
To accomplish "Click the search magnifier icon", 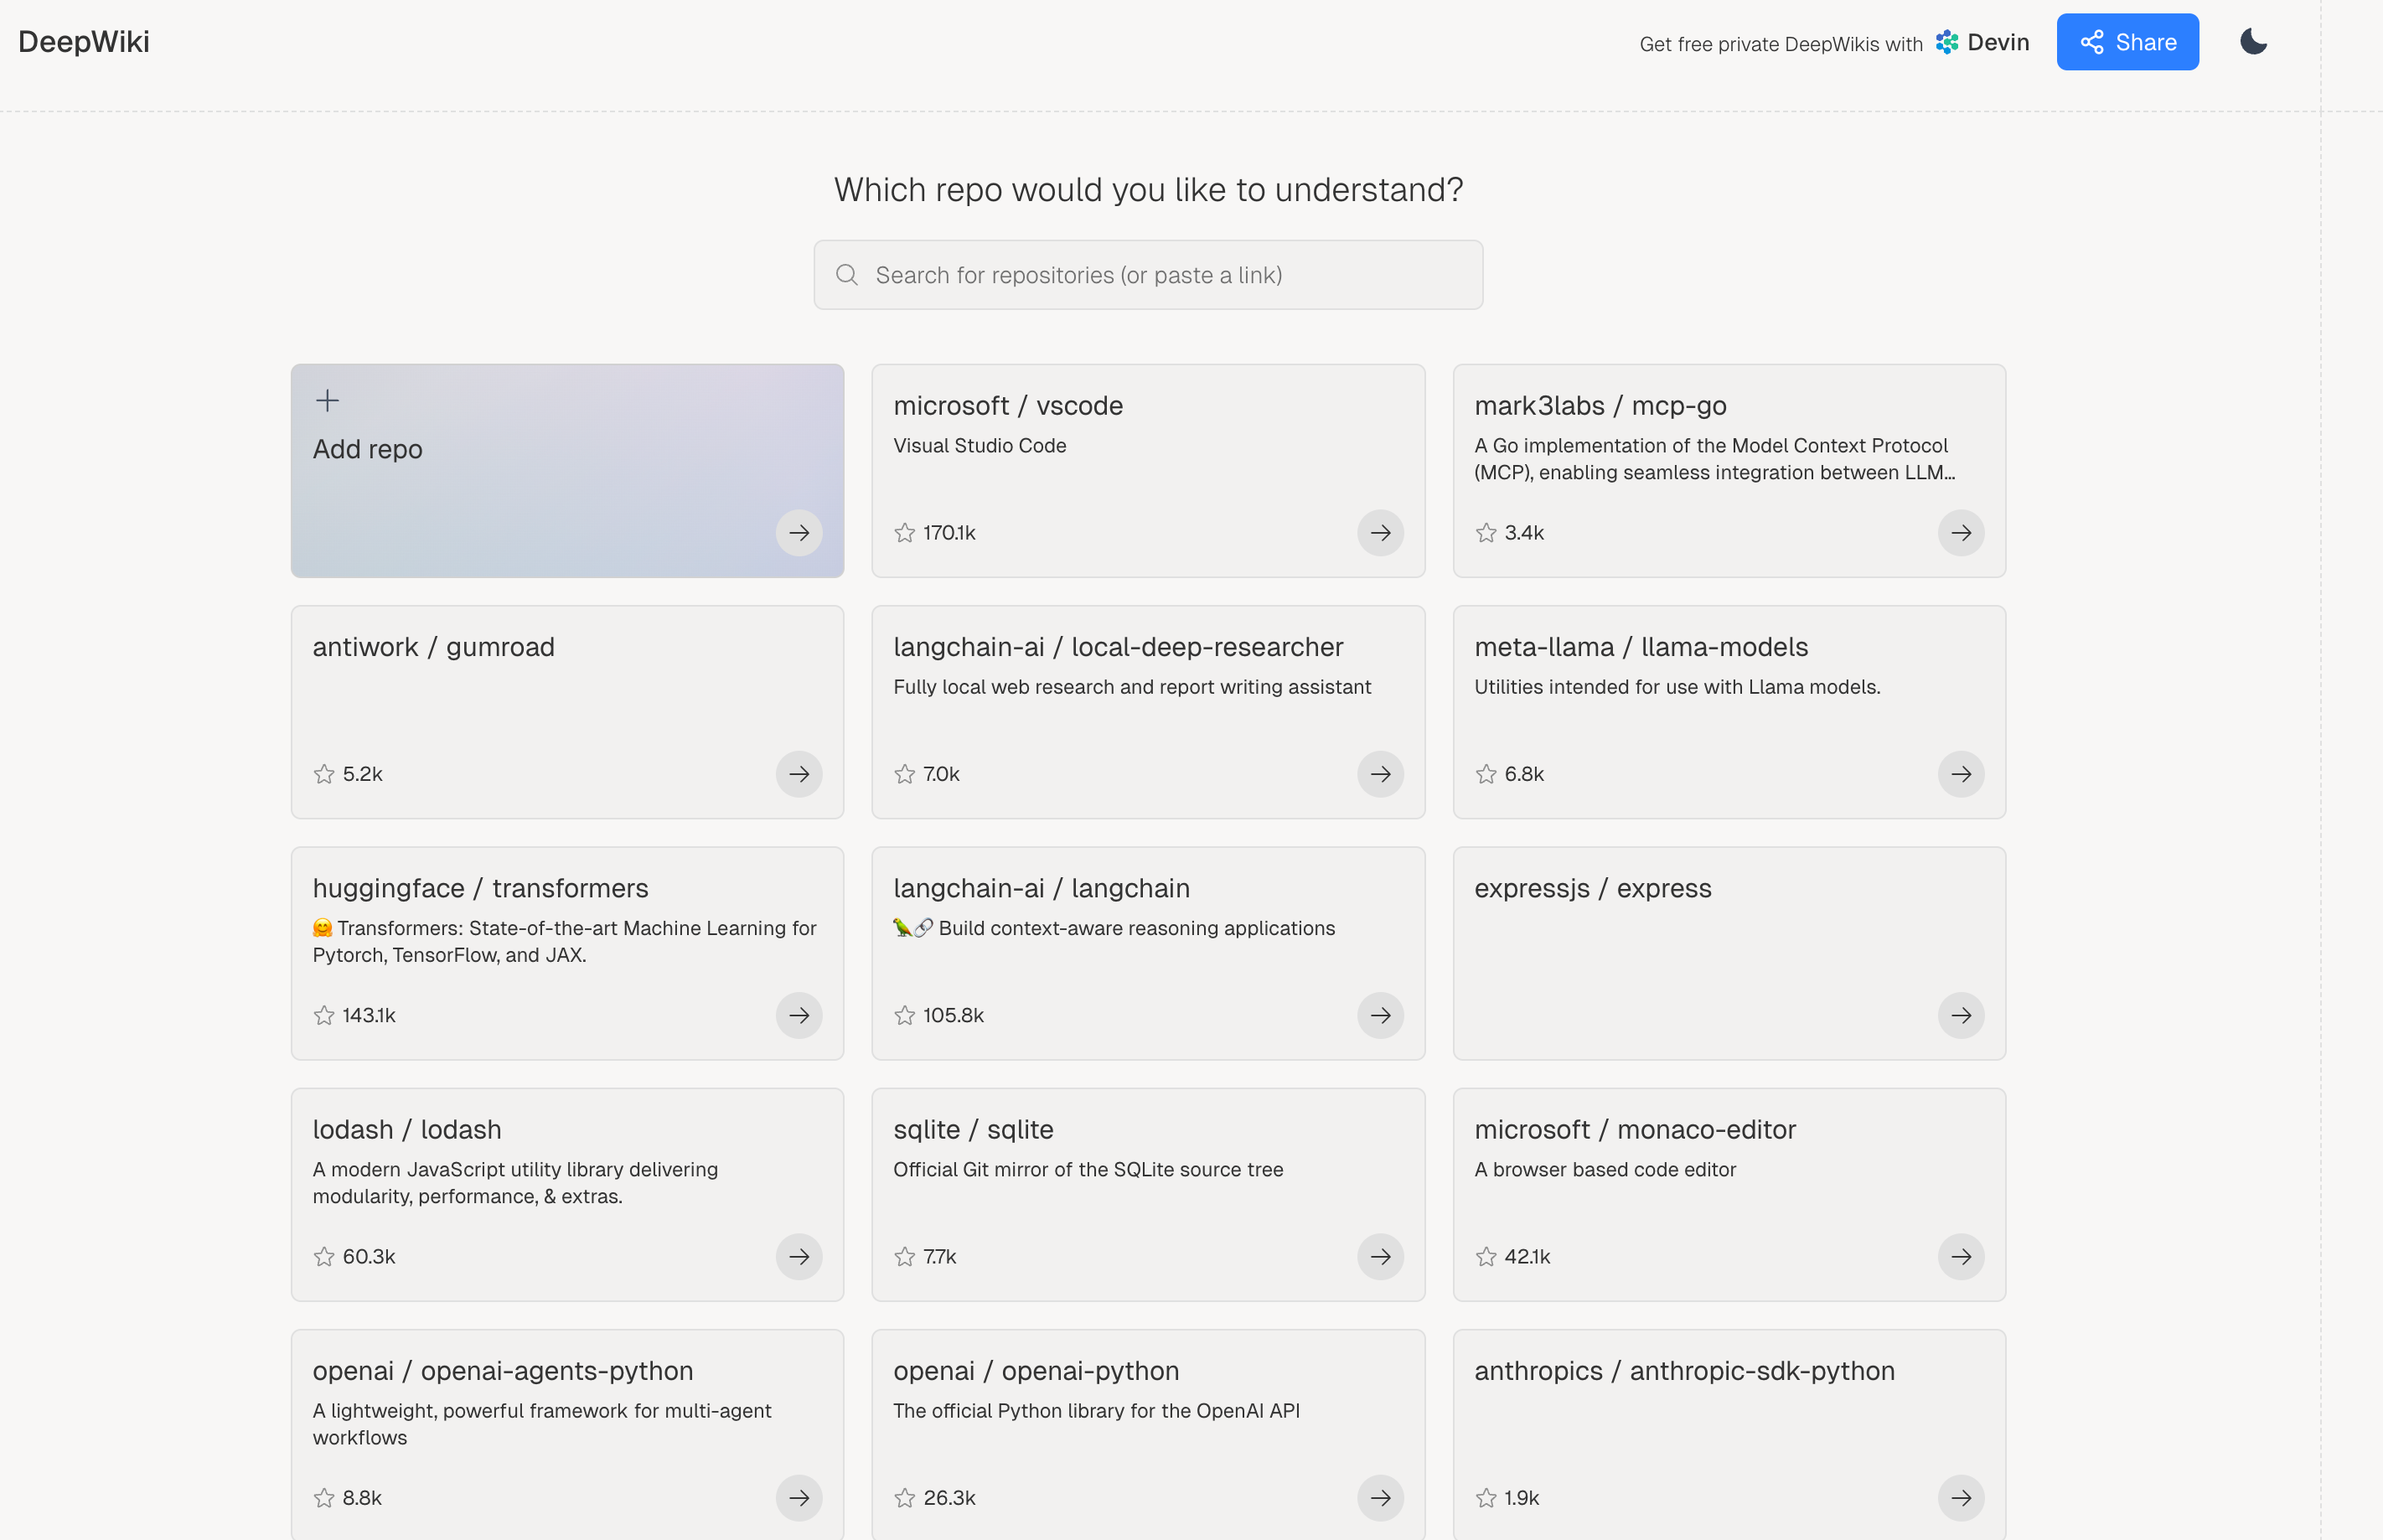I will tap(847, 275).
